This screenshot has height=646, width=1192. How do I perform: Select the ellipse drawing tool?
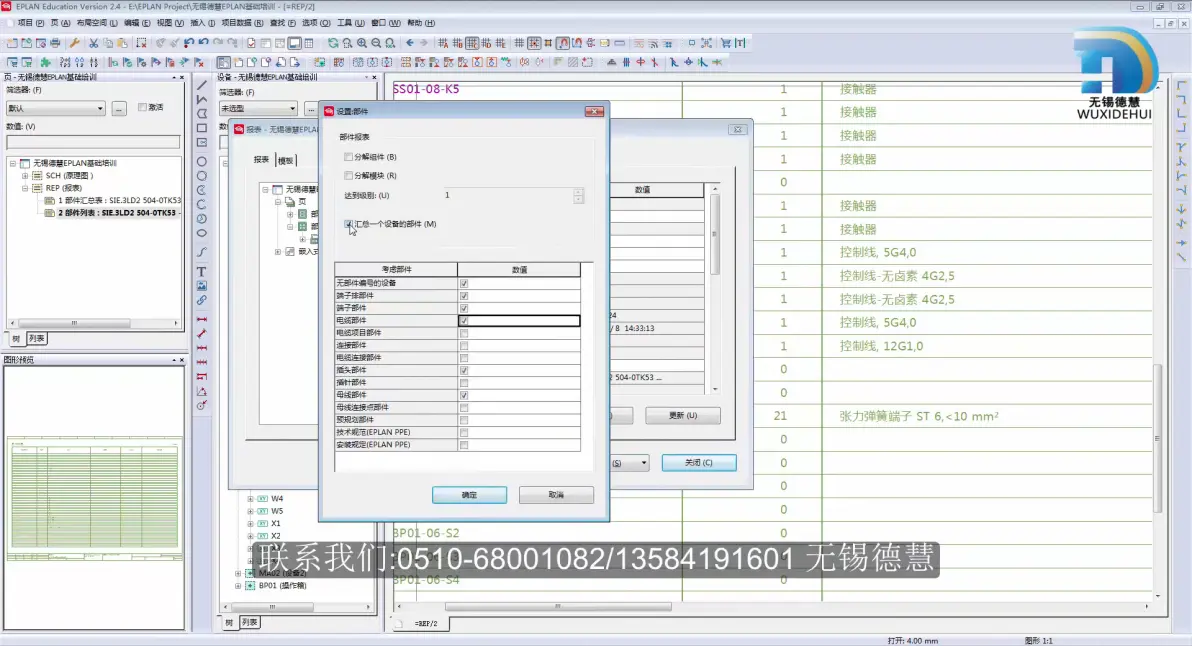click(x=201, y=233)
